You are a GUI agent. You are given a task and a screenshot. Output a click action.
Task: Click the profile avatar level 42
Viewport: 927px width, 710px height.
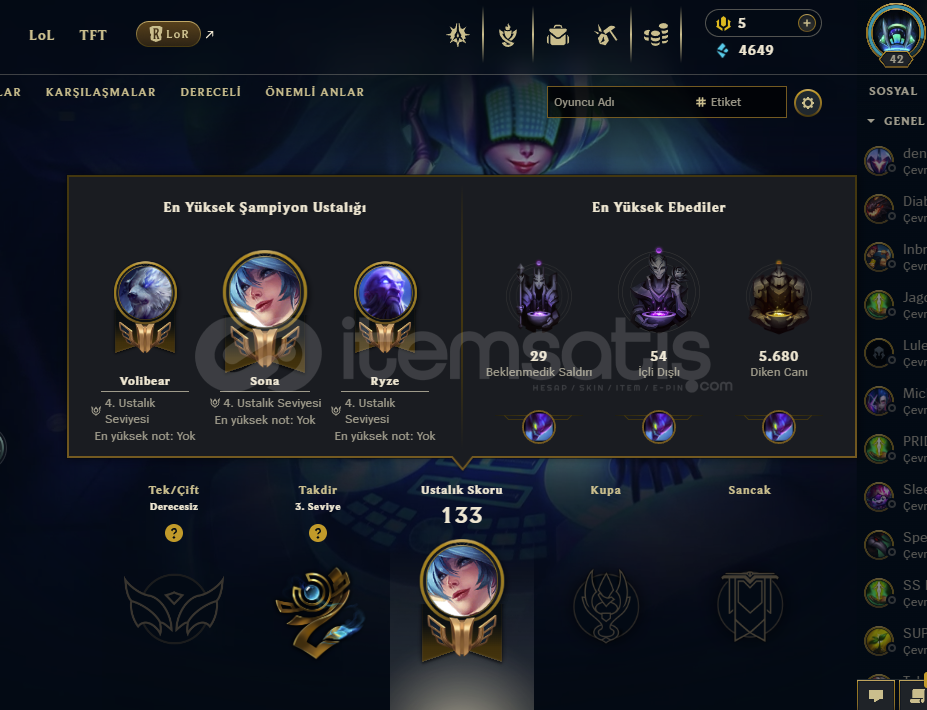896,34
